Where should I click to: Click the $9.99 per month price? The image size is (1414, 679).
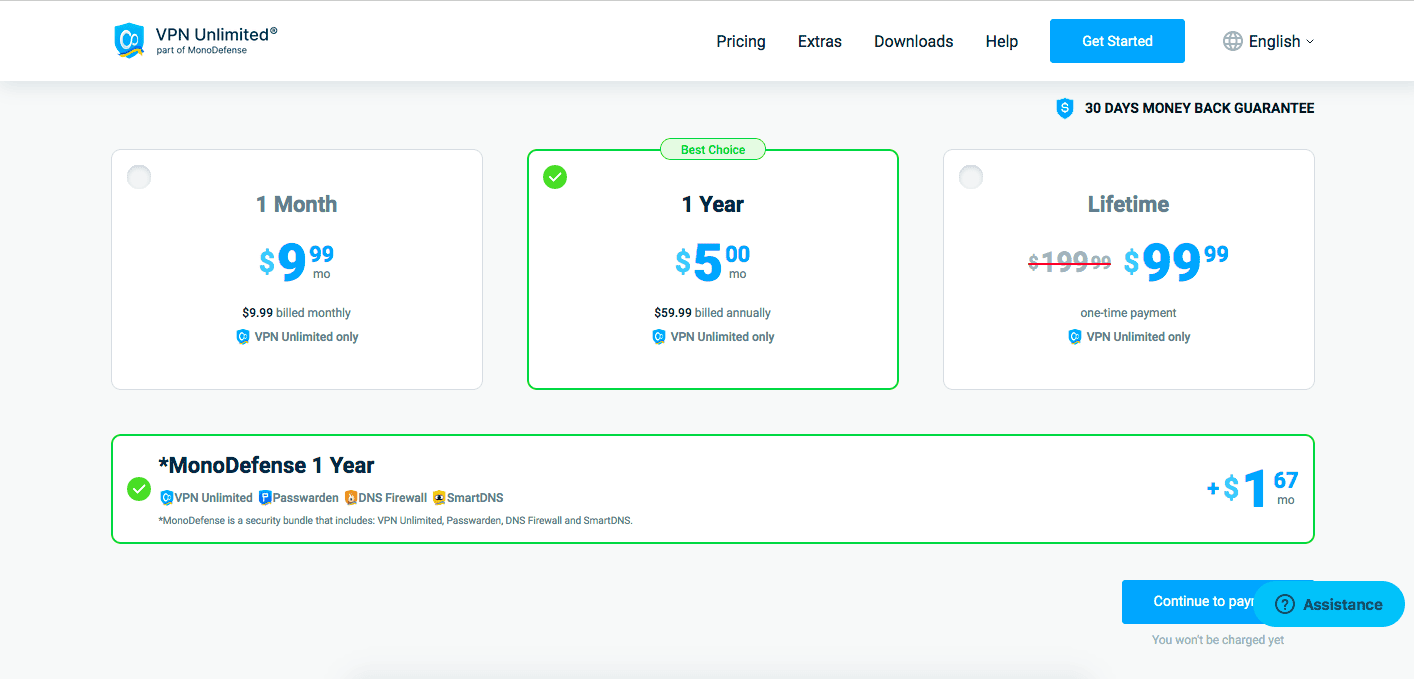[x=297, y=262]
